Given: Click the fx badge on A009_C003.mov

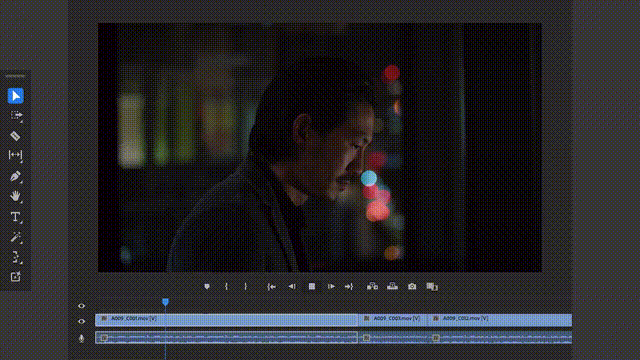Looking at the screenshot, I should (367, 318).
